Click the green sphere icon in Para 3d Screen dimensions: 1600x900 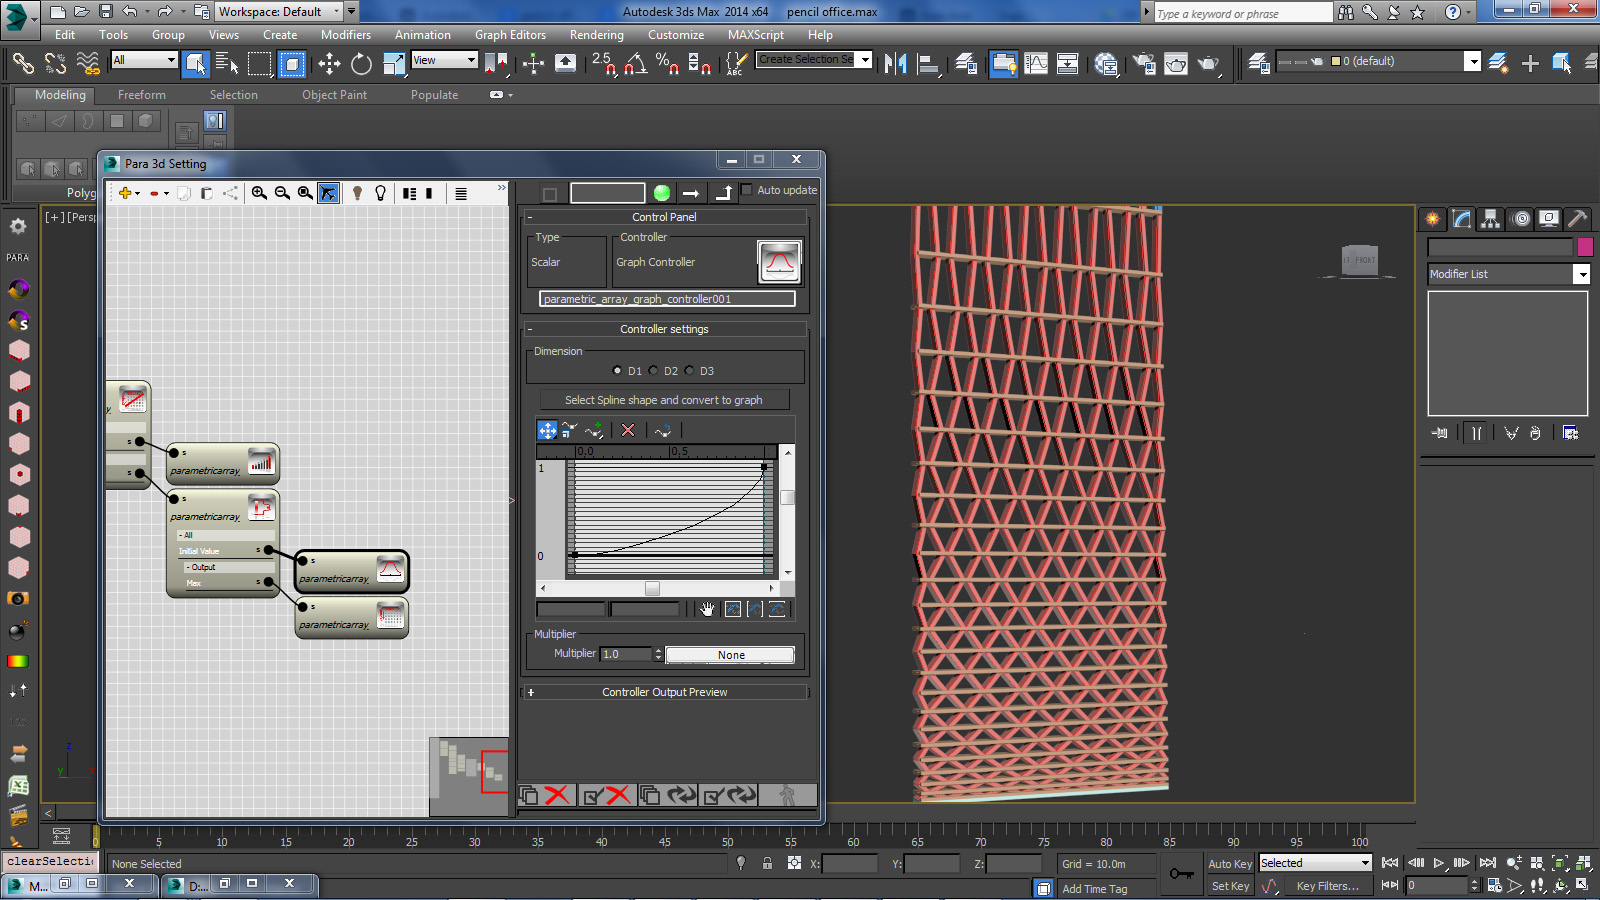coord(662,193)
